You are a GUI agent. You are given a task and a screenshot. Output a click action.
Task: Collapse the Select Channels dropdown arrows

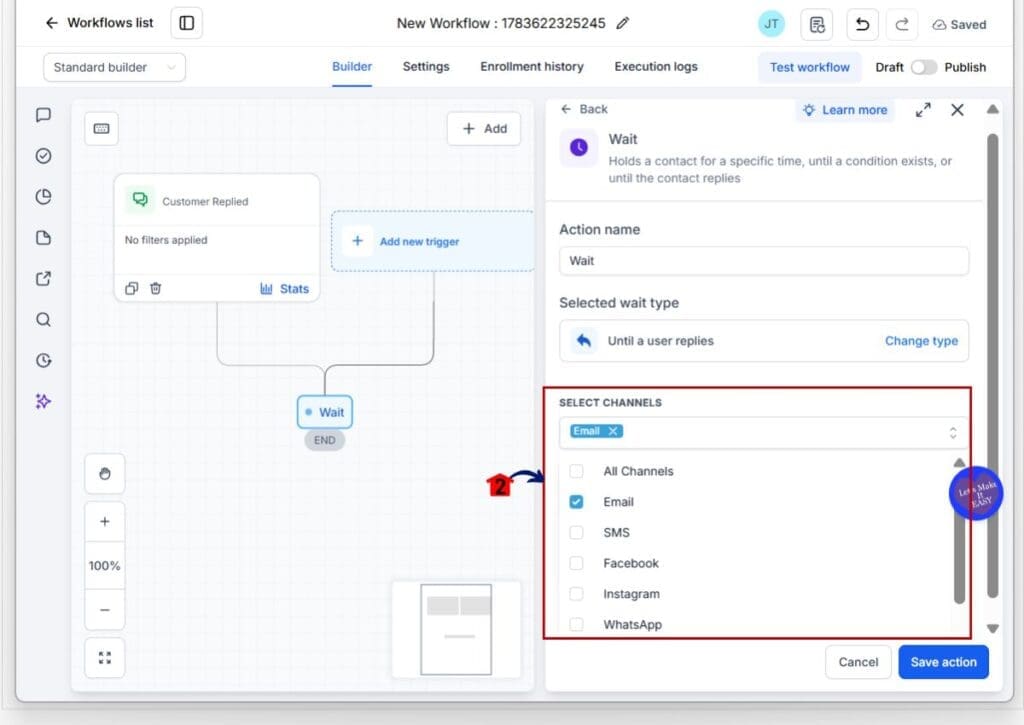coord(953,432)
